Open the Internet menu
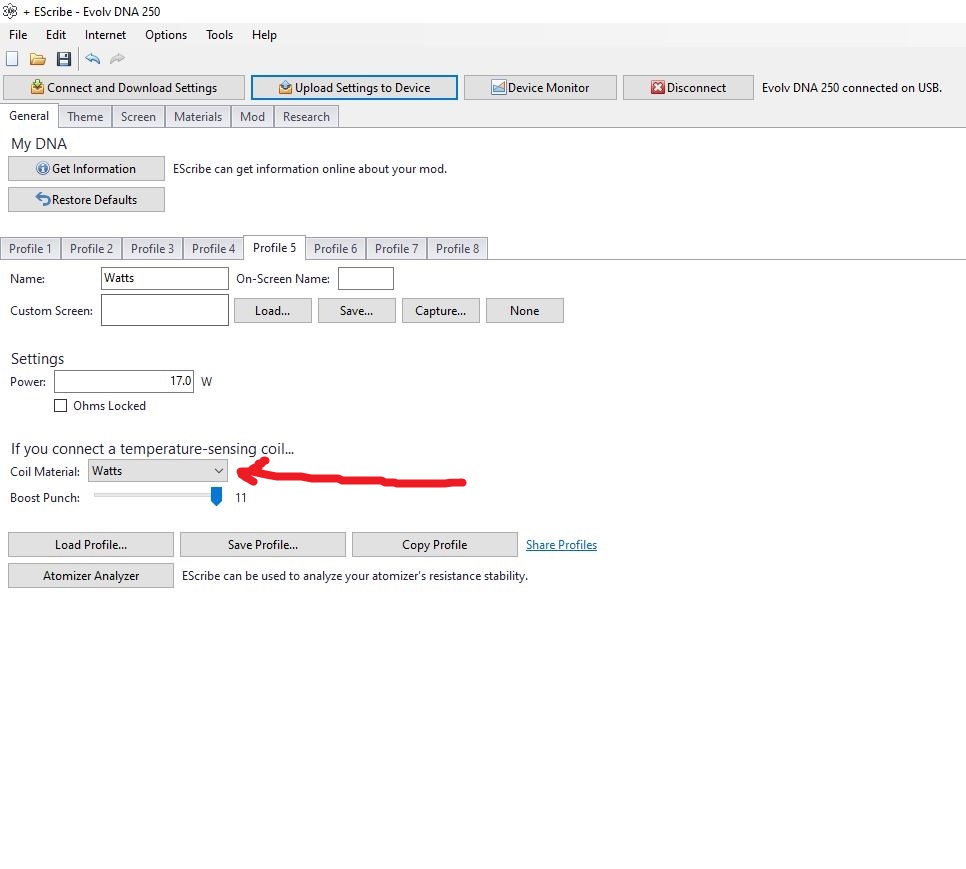Image resolution: width=966 pixels, height=869 pixels. pos(105,35)
